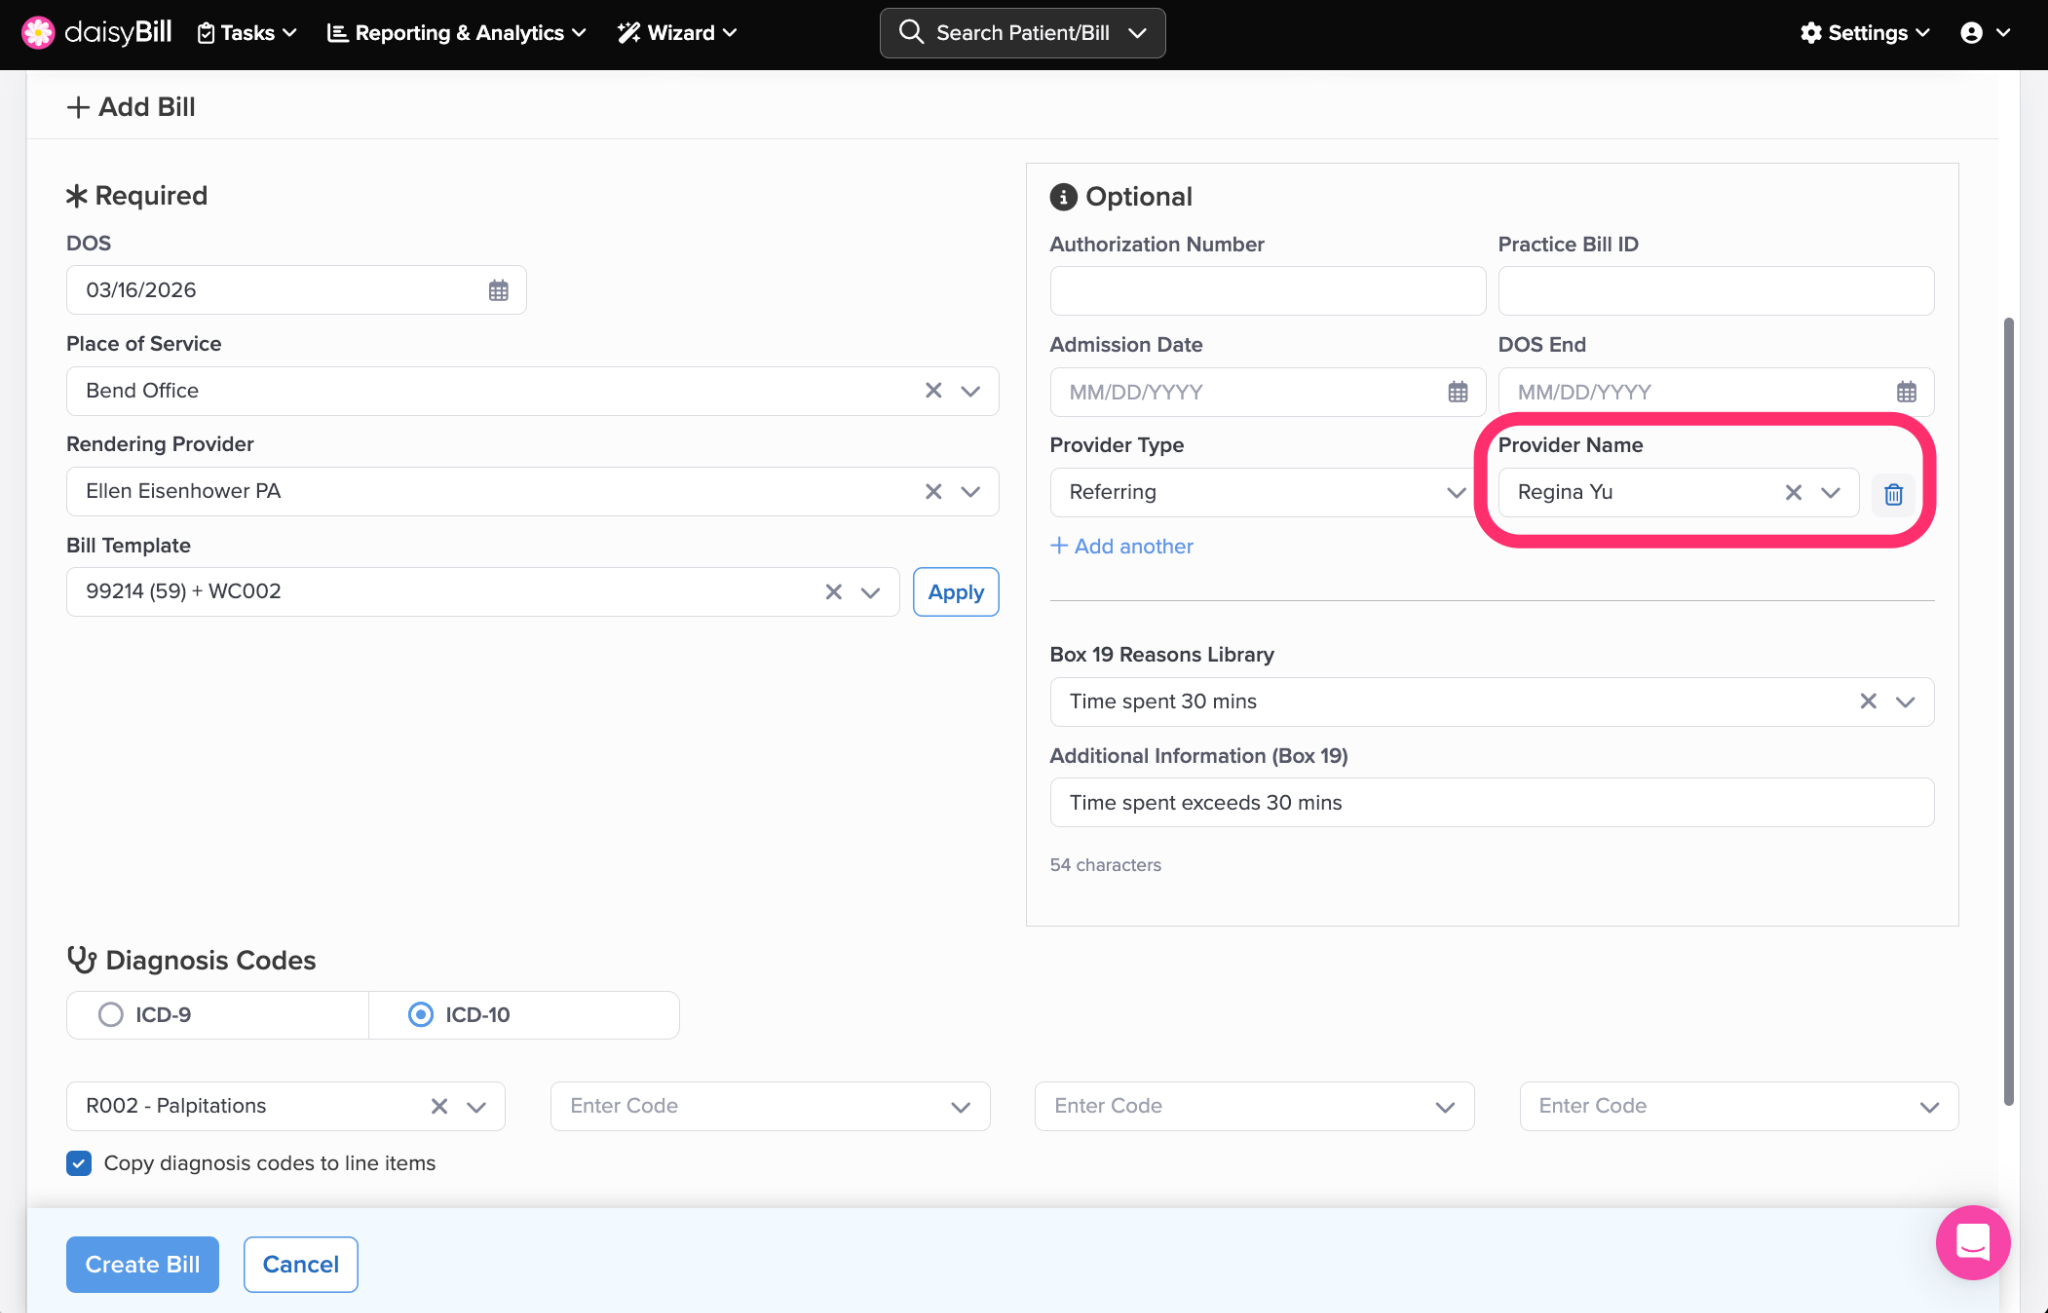The image size is (2048, 1313).
Task: Expand Box 19 Reasons Library dropdown
Action: pos(1904,702)
